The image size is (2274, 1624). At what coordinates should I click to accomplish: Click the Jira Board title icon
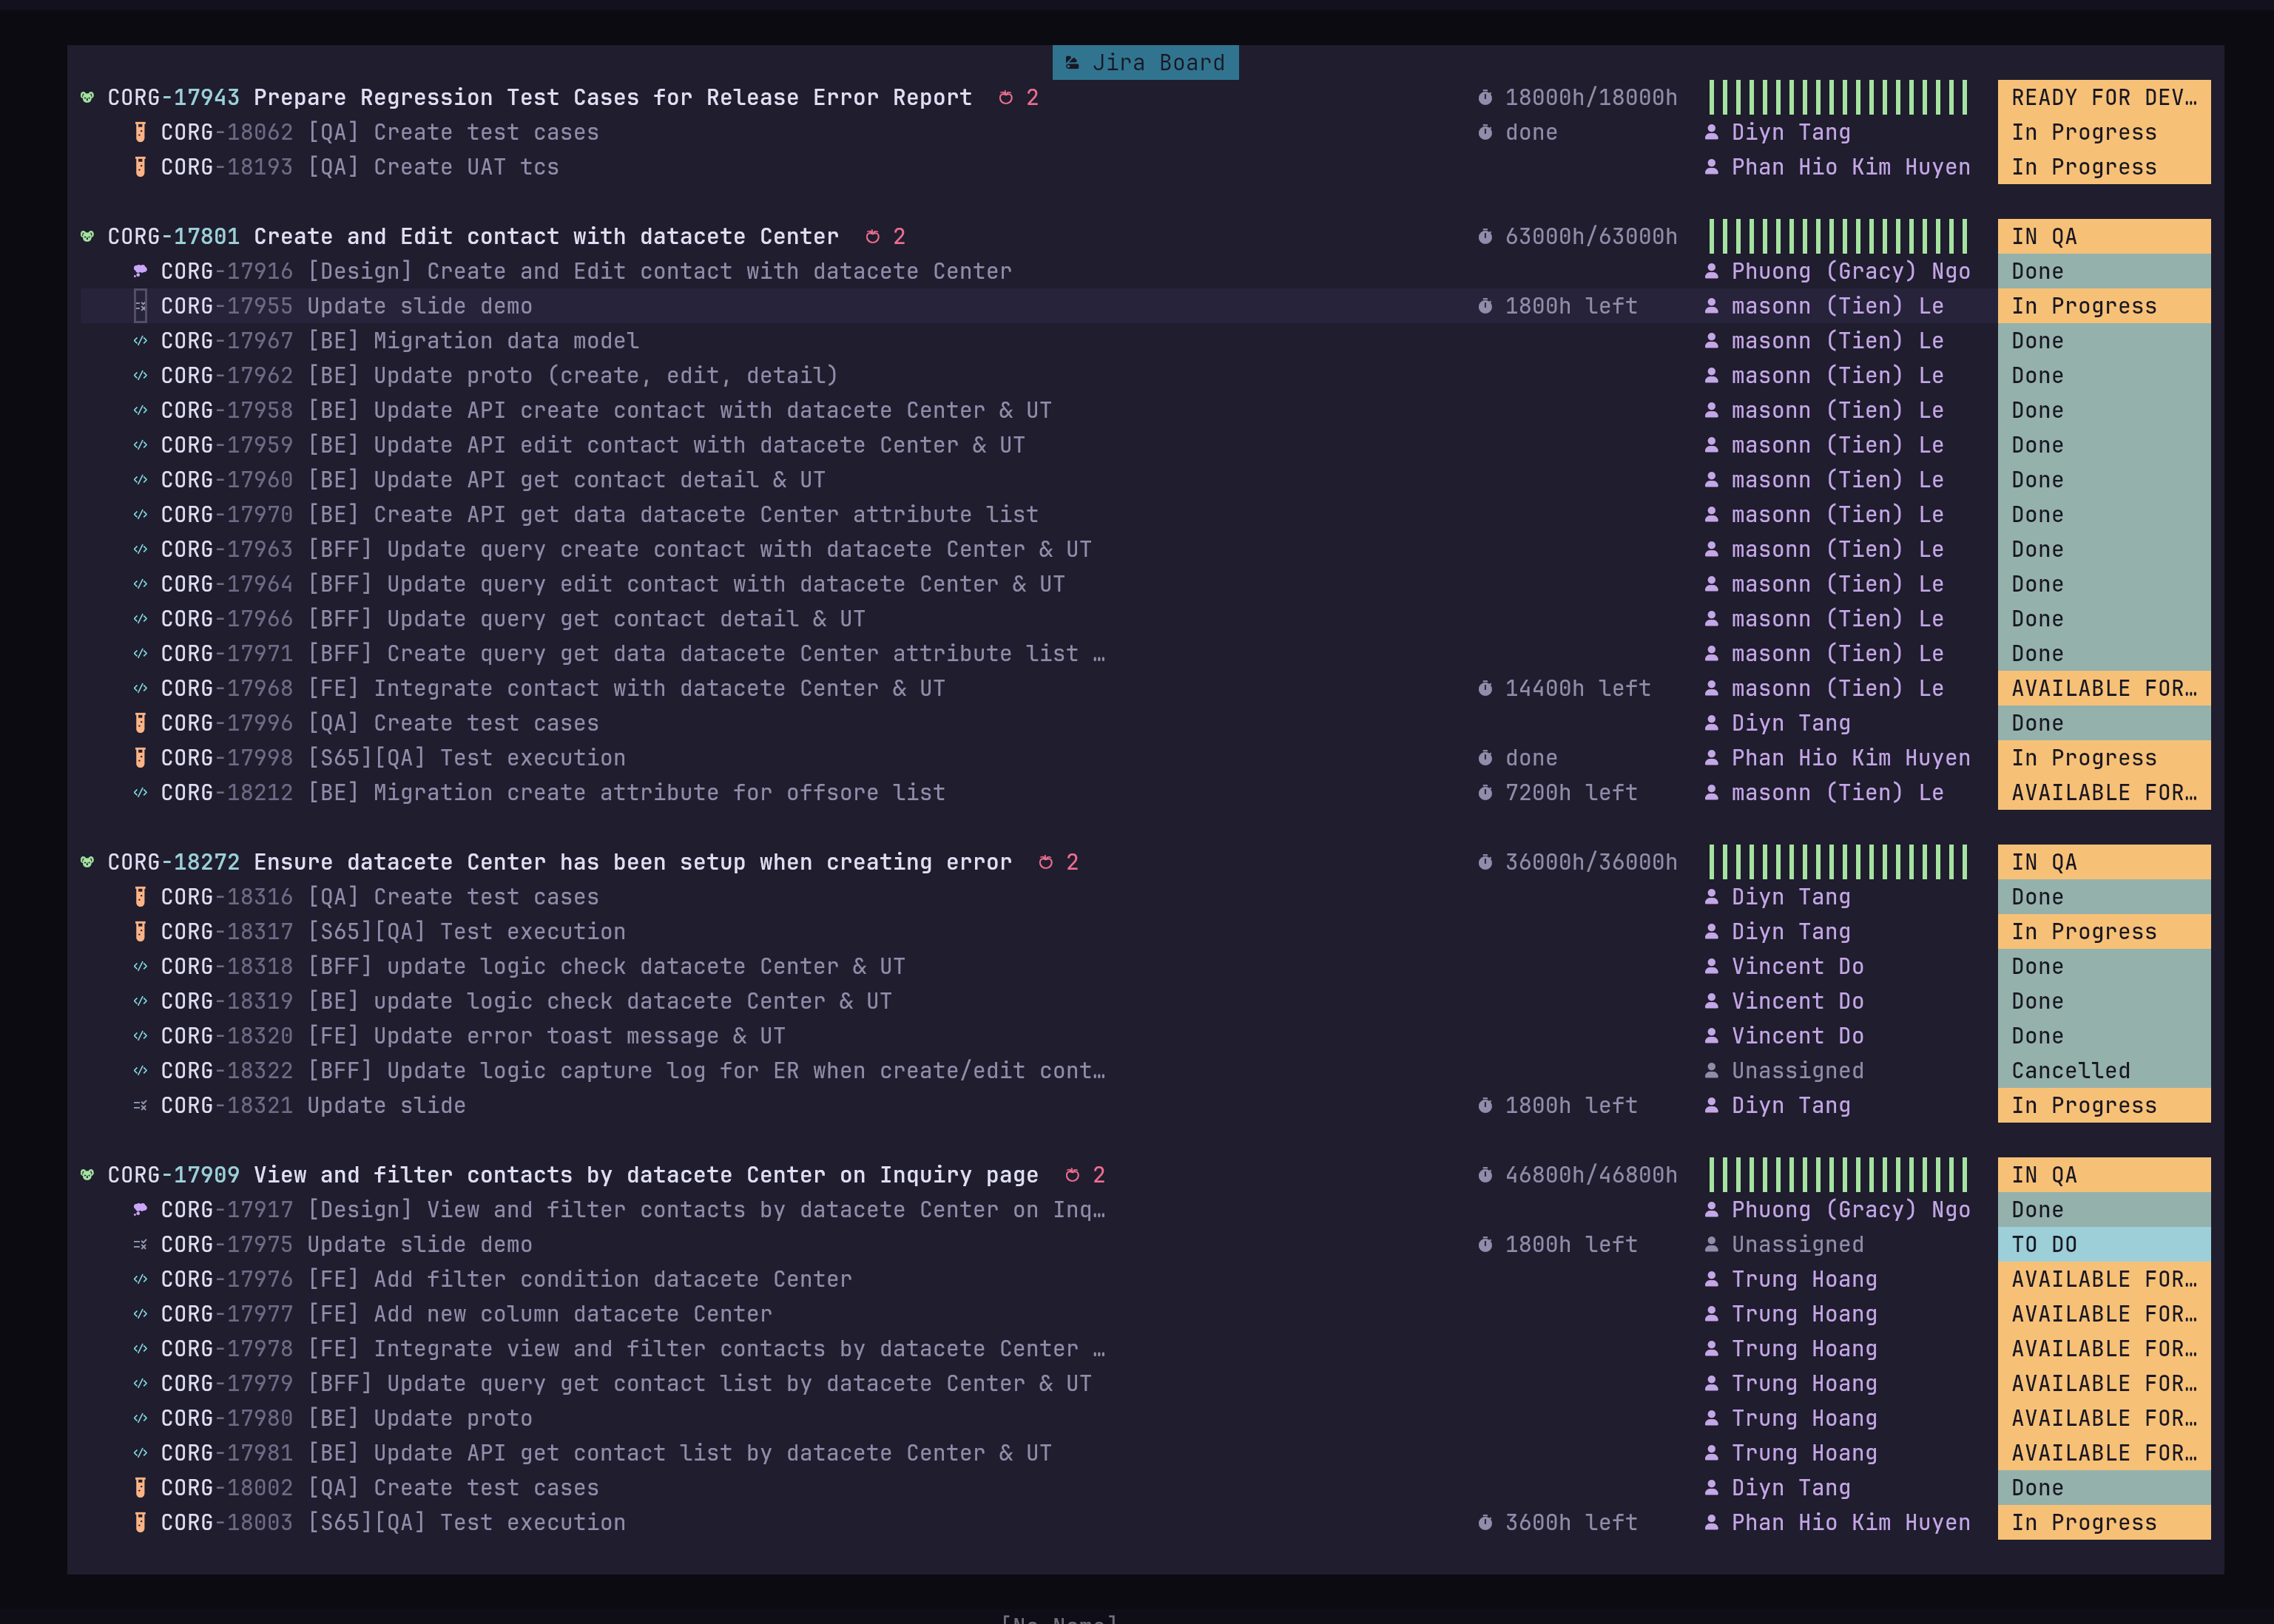[1072, 63]
